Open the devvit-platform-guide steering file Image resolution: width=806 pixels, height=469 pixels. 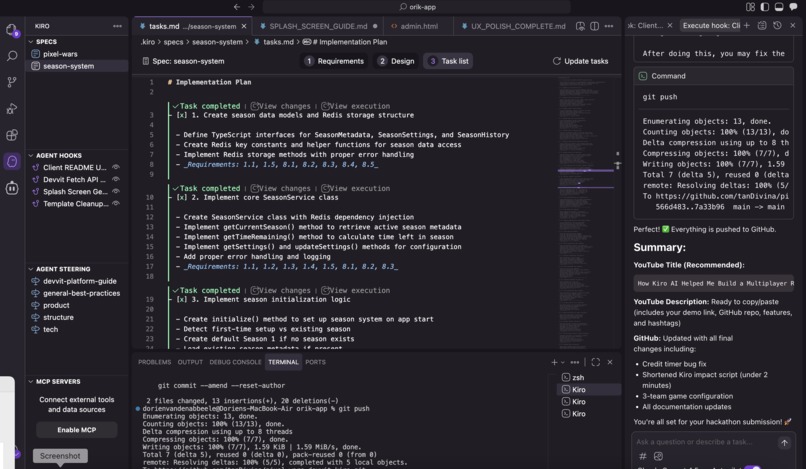pos(79,281)
